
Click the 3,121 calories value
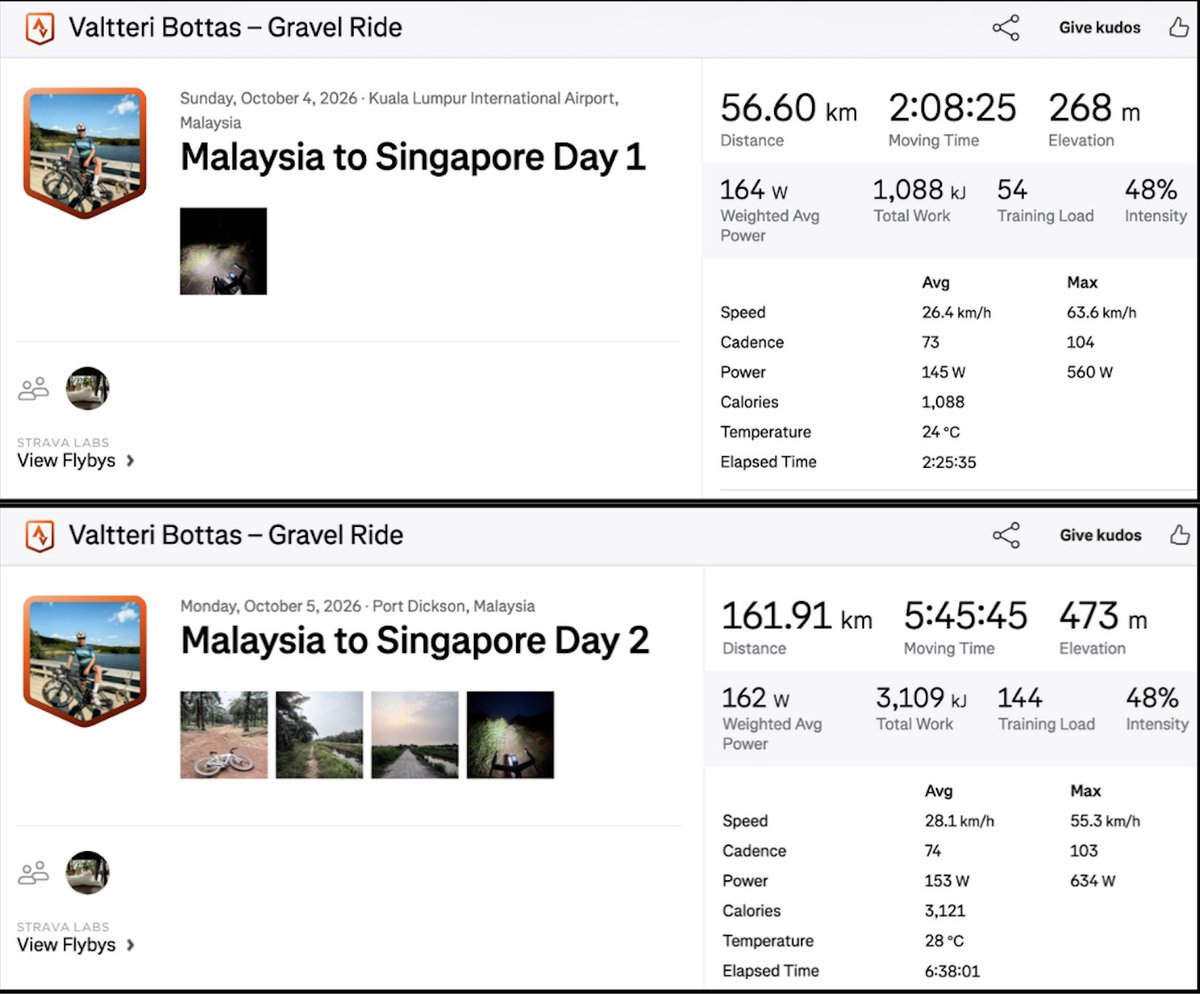pyautogui.click(x=944, y=911)
